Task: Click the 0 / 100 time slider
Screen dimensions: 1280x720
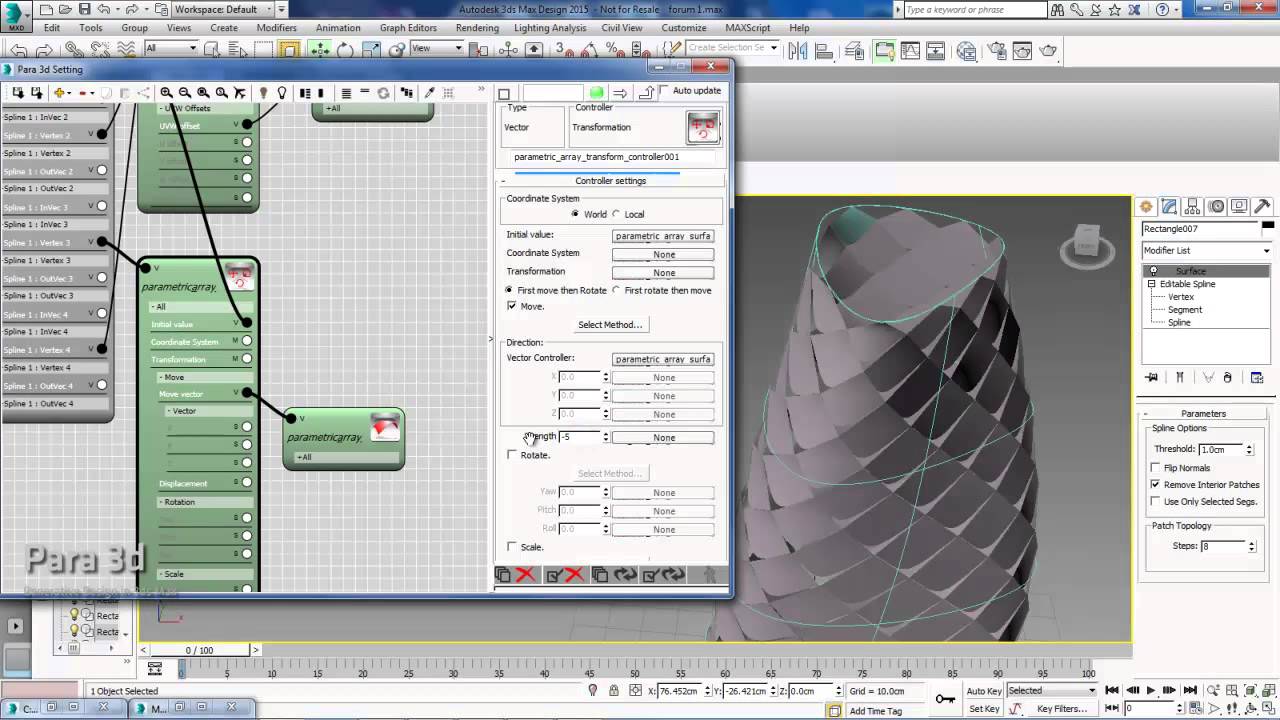Action: 199,650
